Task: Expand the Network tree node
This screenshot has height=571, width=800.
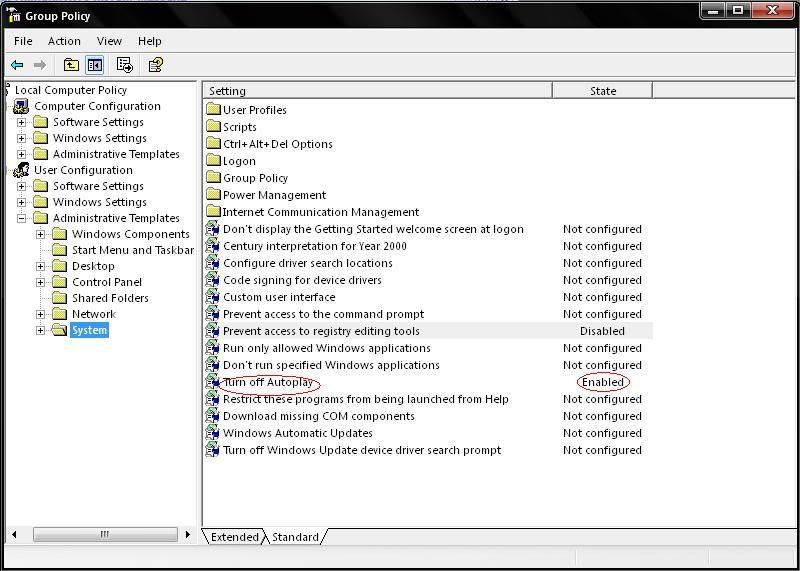Action: tap(40, 314)
